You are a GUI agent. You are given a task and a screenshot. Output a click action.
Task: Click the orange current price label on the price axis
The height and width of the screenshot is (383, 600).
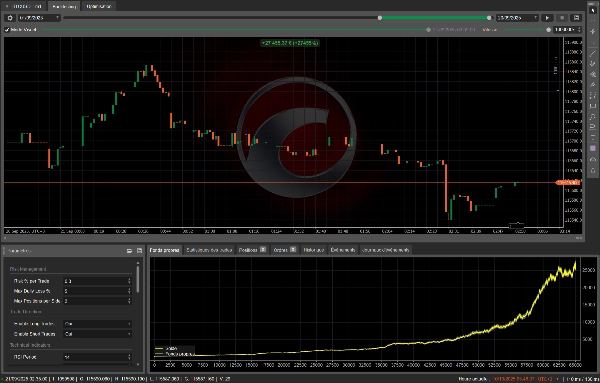[x=567, y=183]
